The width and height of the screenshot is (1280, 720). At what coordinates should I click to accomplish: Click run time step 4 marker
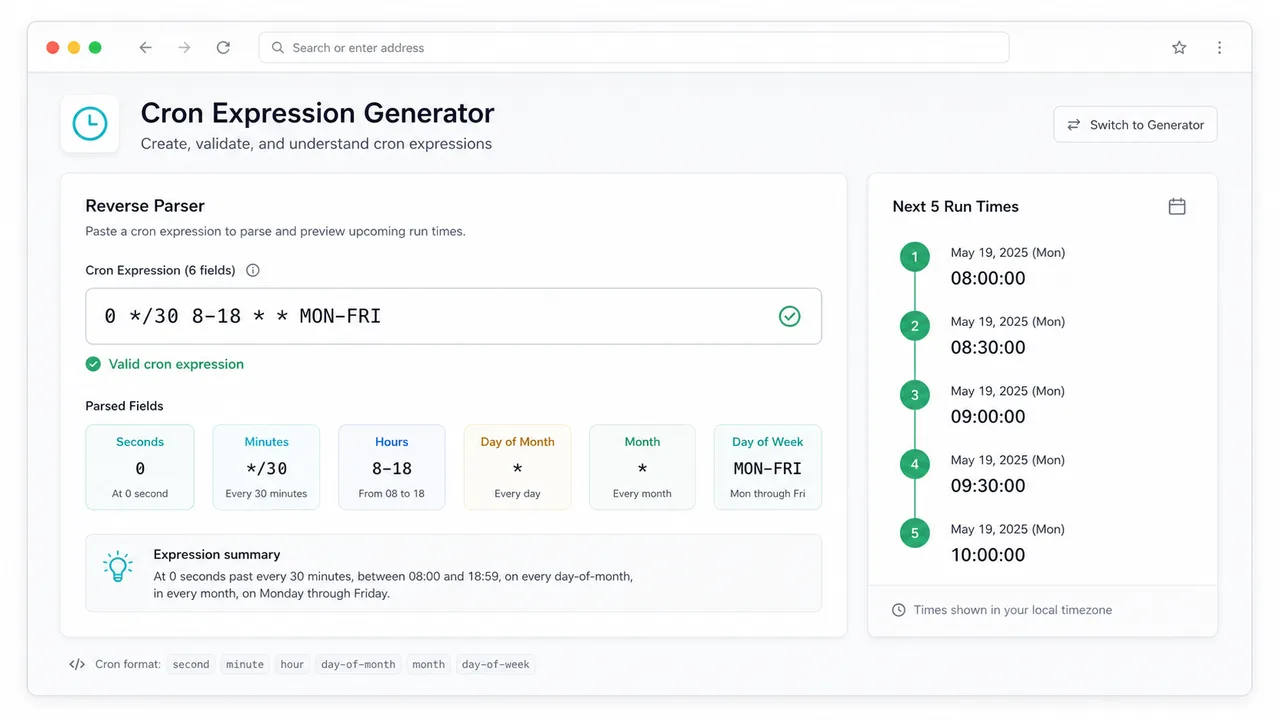(914, 464)
